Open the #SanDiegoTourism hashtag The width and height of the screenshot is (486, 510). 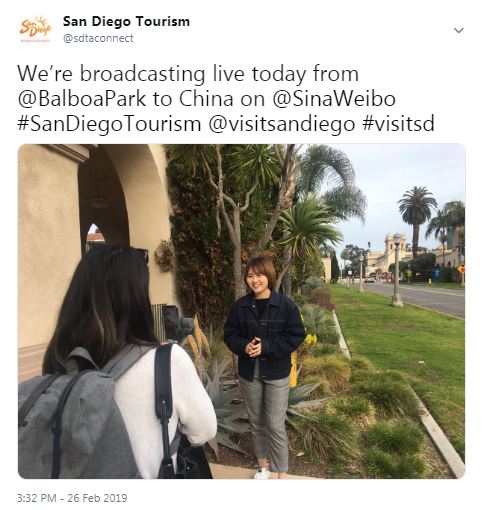(x=109, y=124)
